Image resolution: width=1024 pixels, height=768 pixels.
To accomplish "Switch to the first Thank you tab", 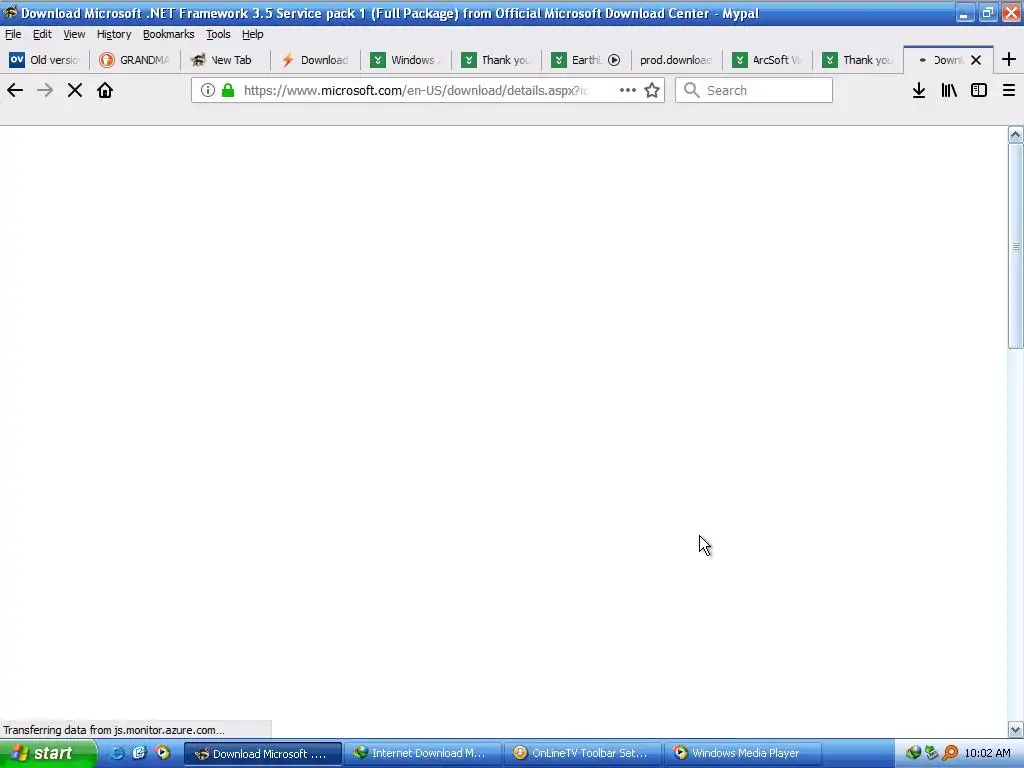I will [495, 60].
